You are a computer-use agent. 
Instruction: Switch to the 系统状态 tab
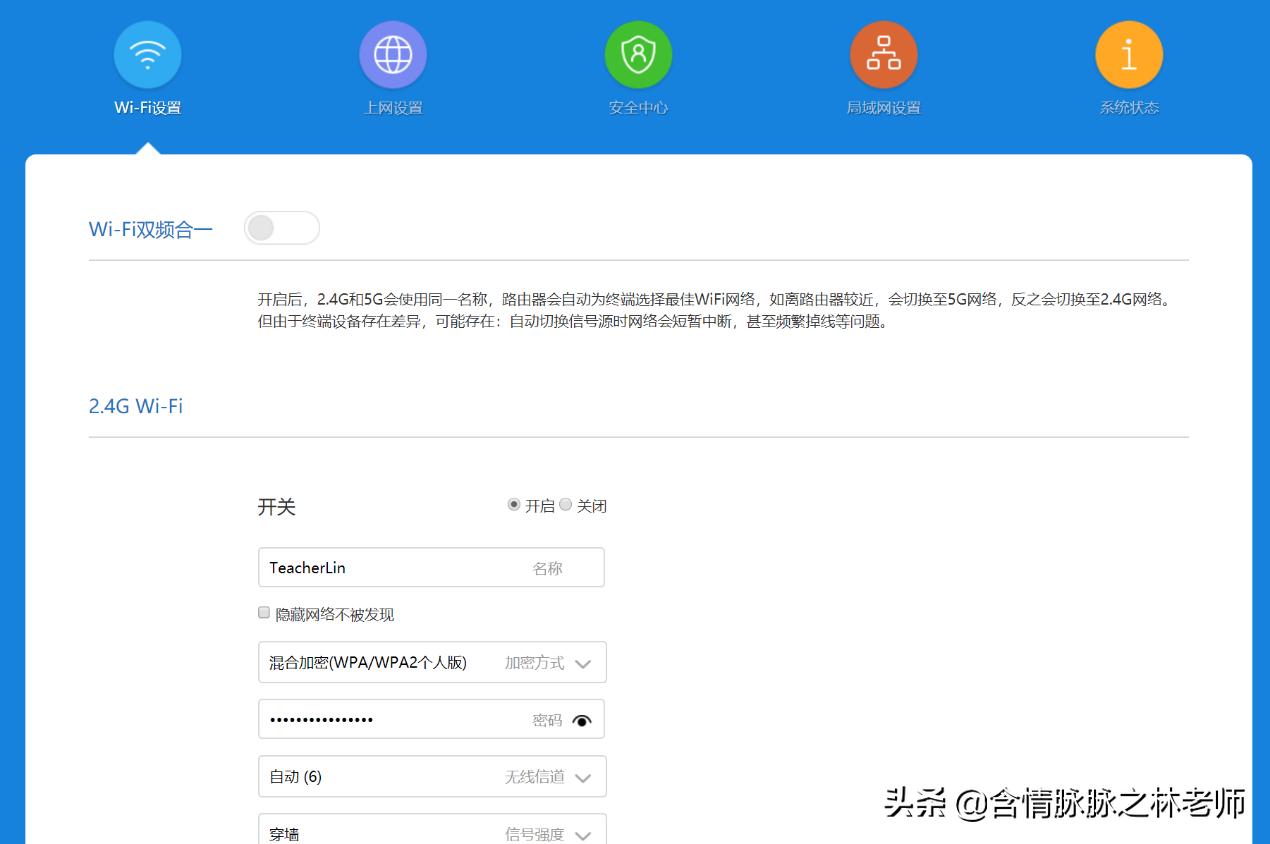coord(1128,107)
